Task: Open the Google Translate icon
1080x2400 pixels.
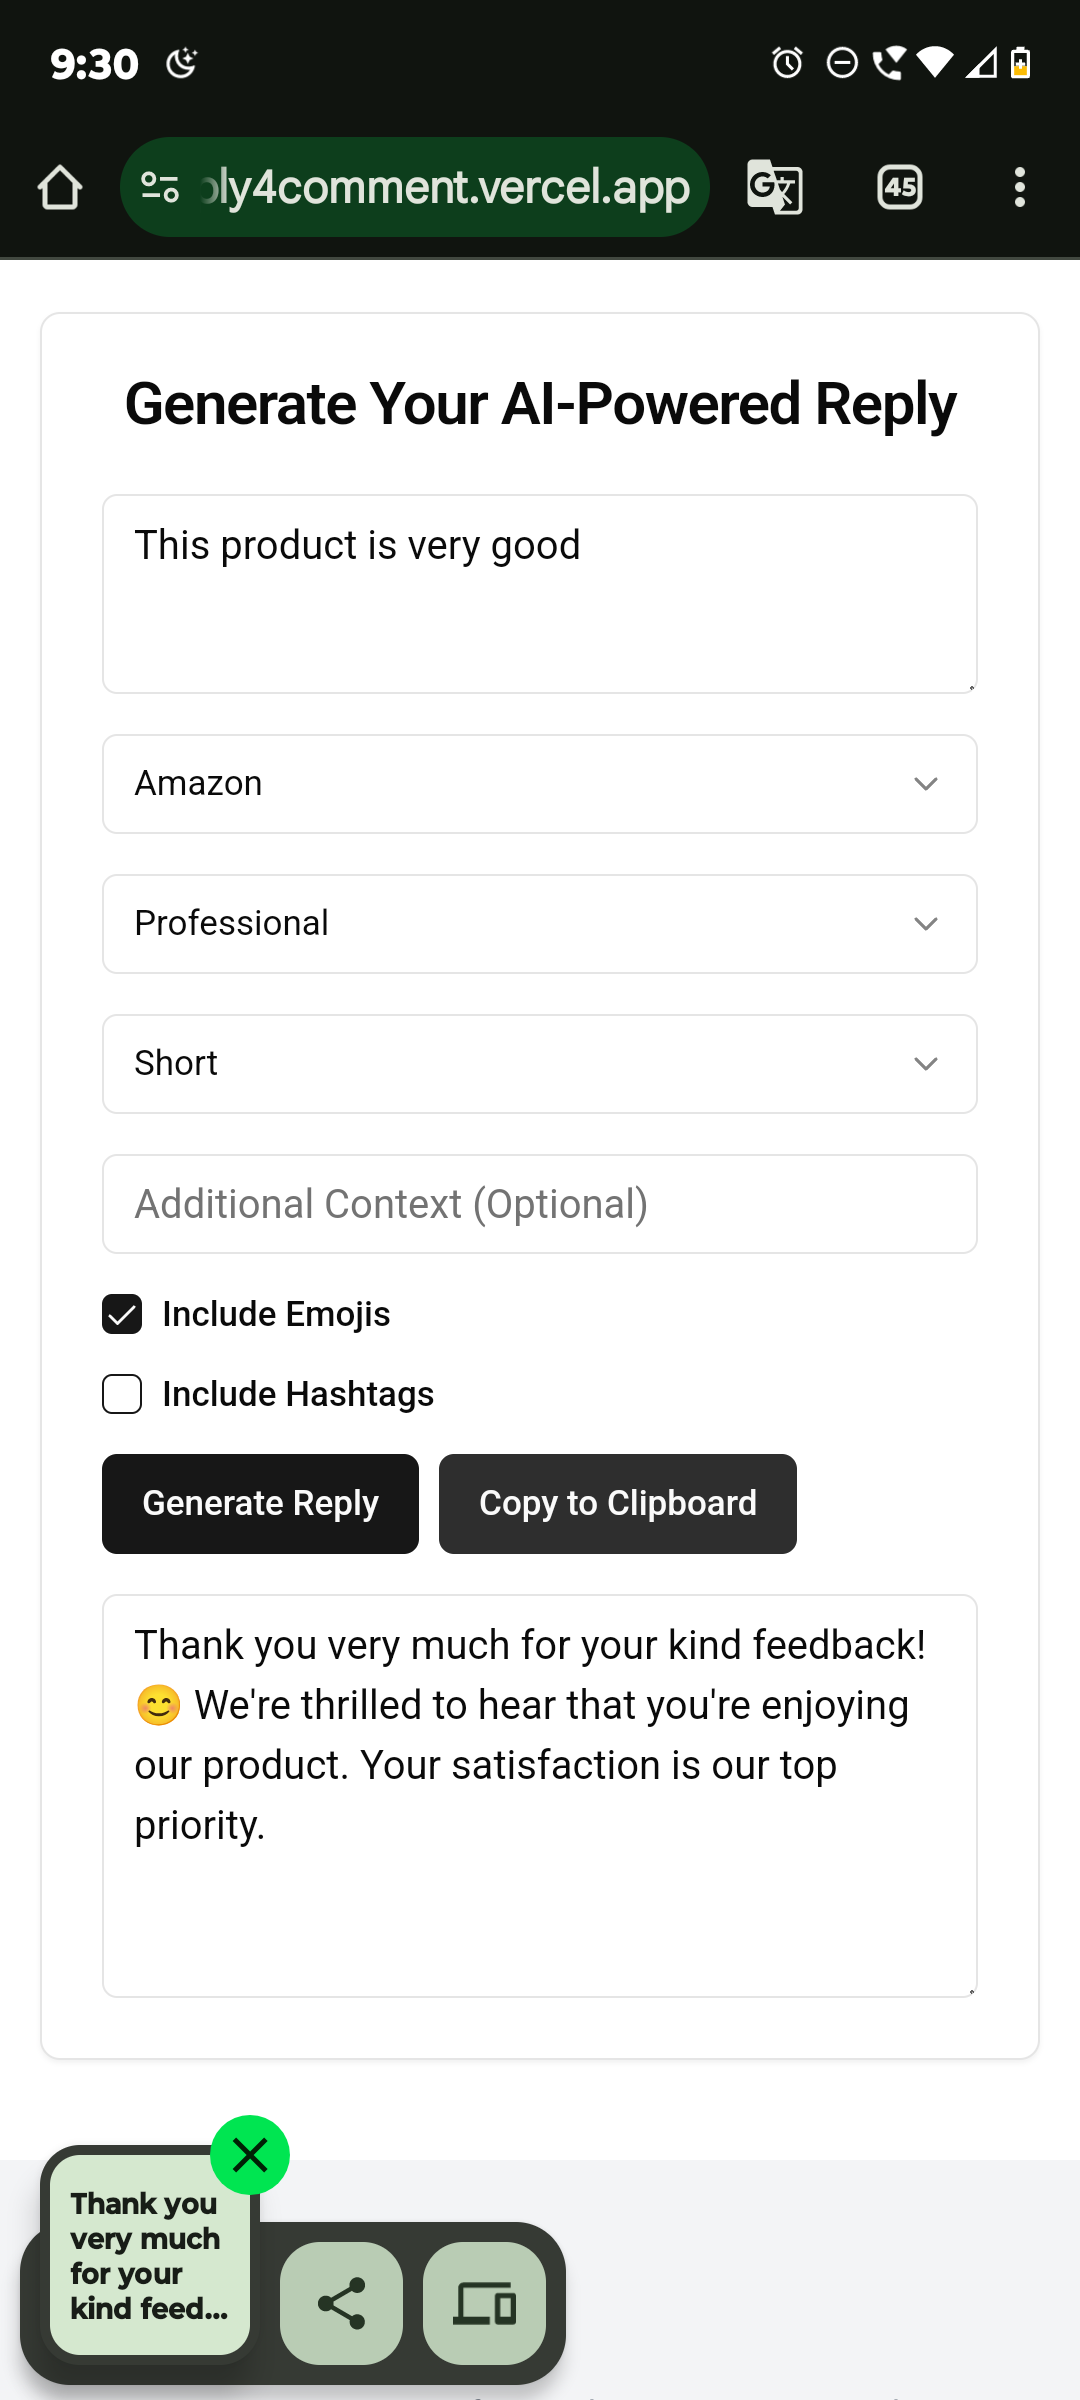Action: [x=775, y=187]
